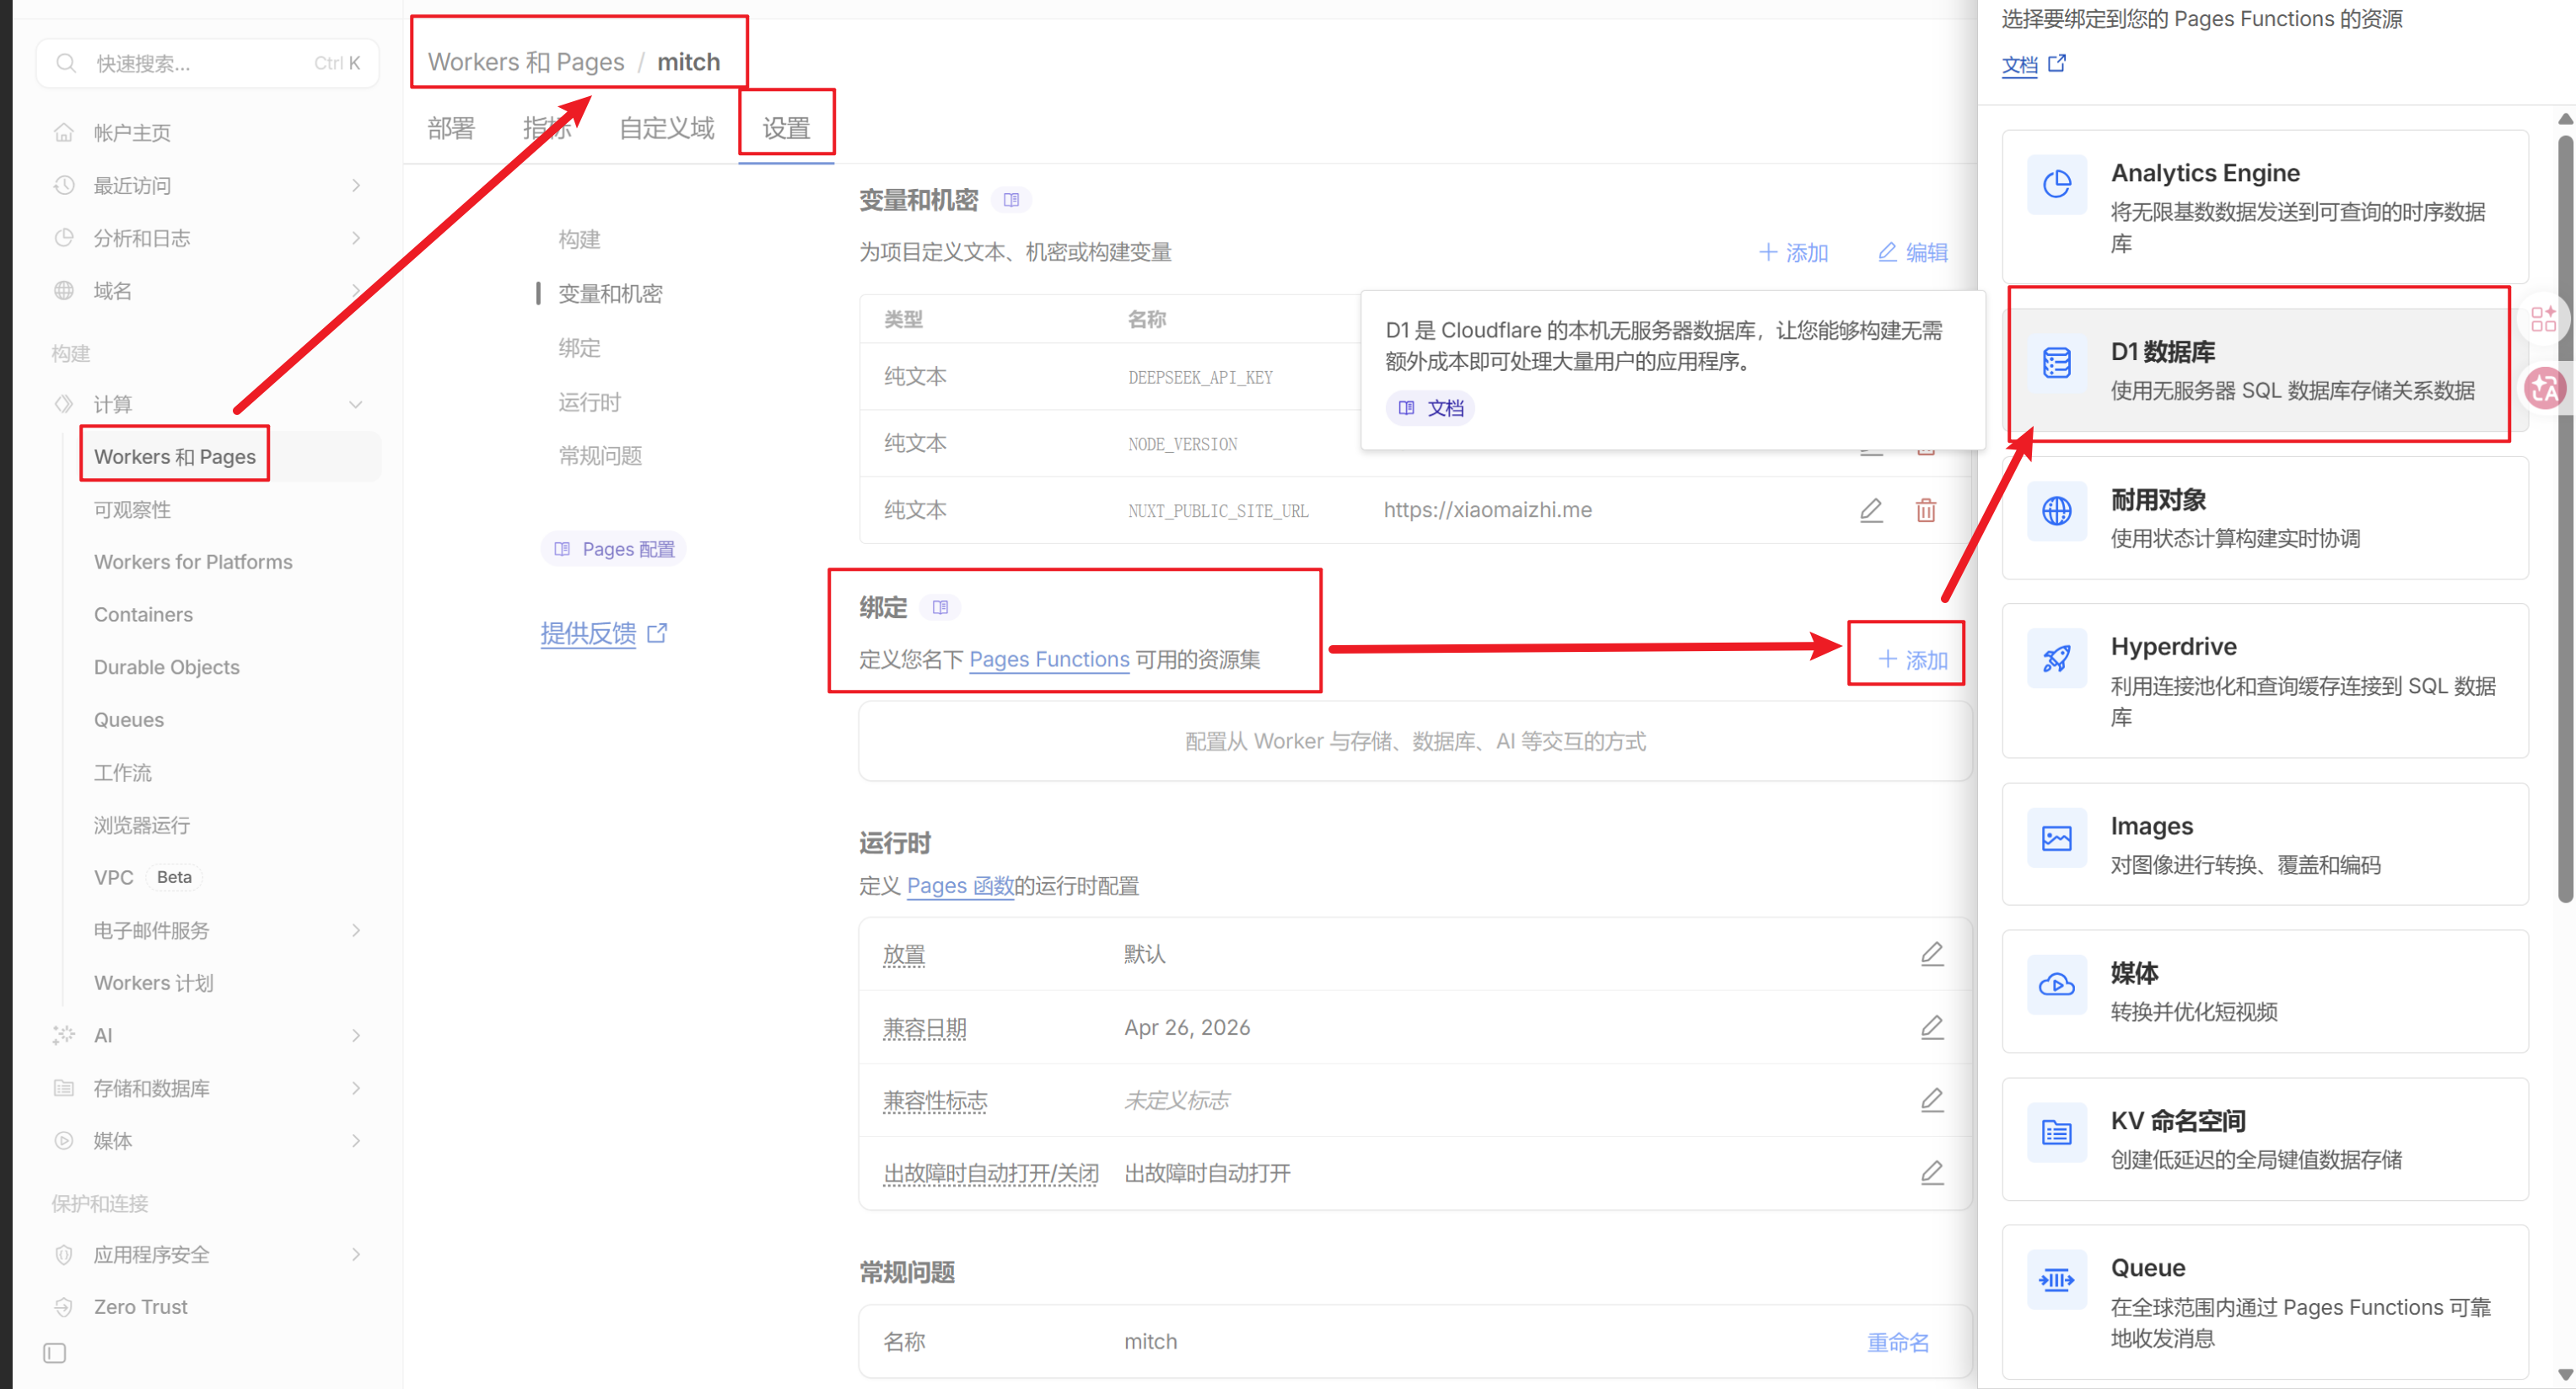Expand the 存储和数据库 chevron
Screen dimensions: 2576x1389
pos(356,1088)
